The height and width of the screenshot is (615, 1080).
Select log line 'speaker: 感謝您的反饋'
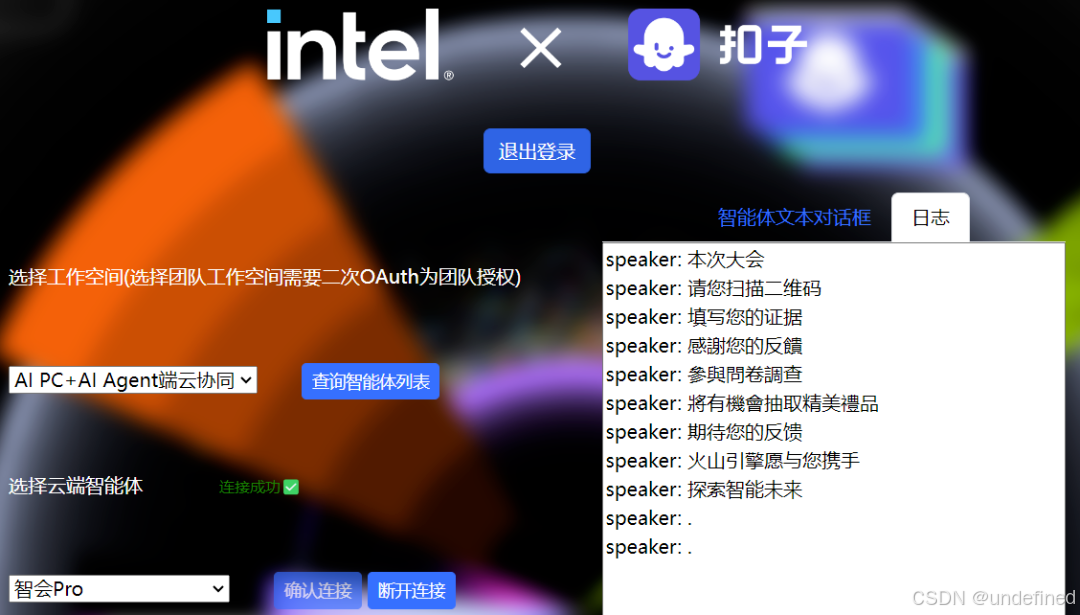[x=704, y=346]
